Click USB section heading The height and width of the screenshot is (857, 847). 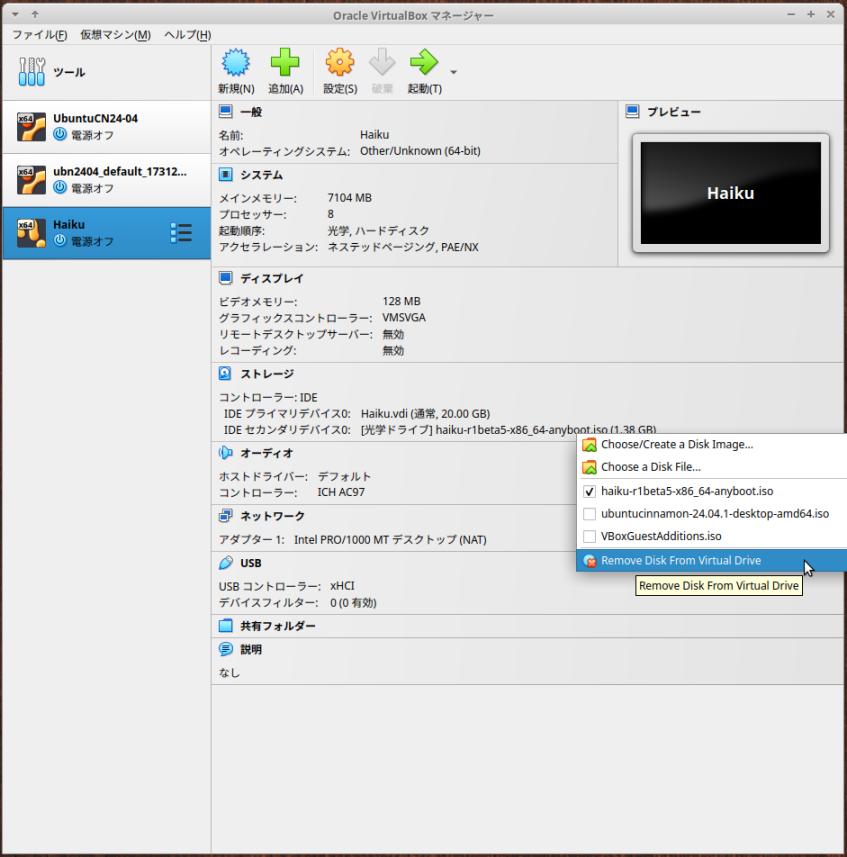(251, 563)
